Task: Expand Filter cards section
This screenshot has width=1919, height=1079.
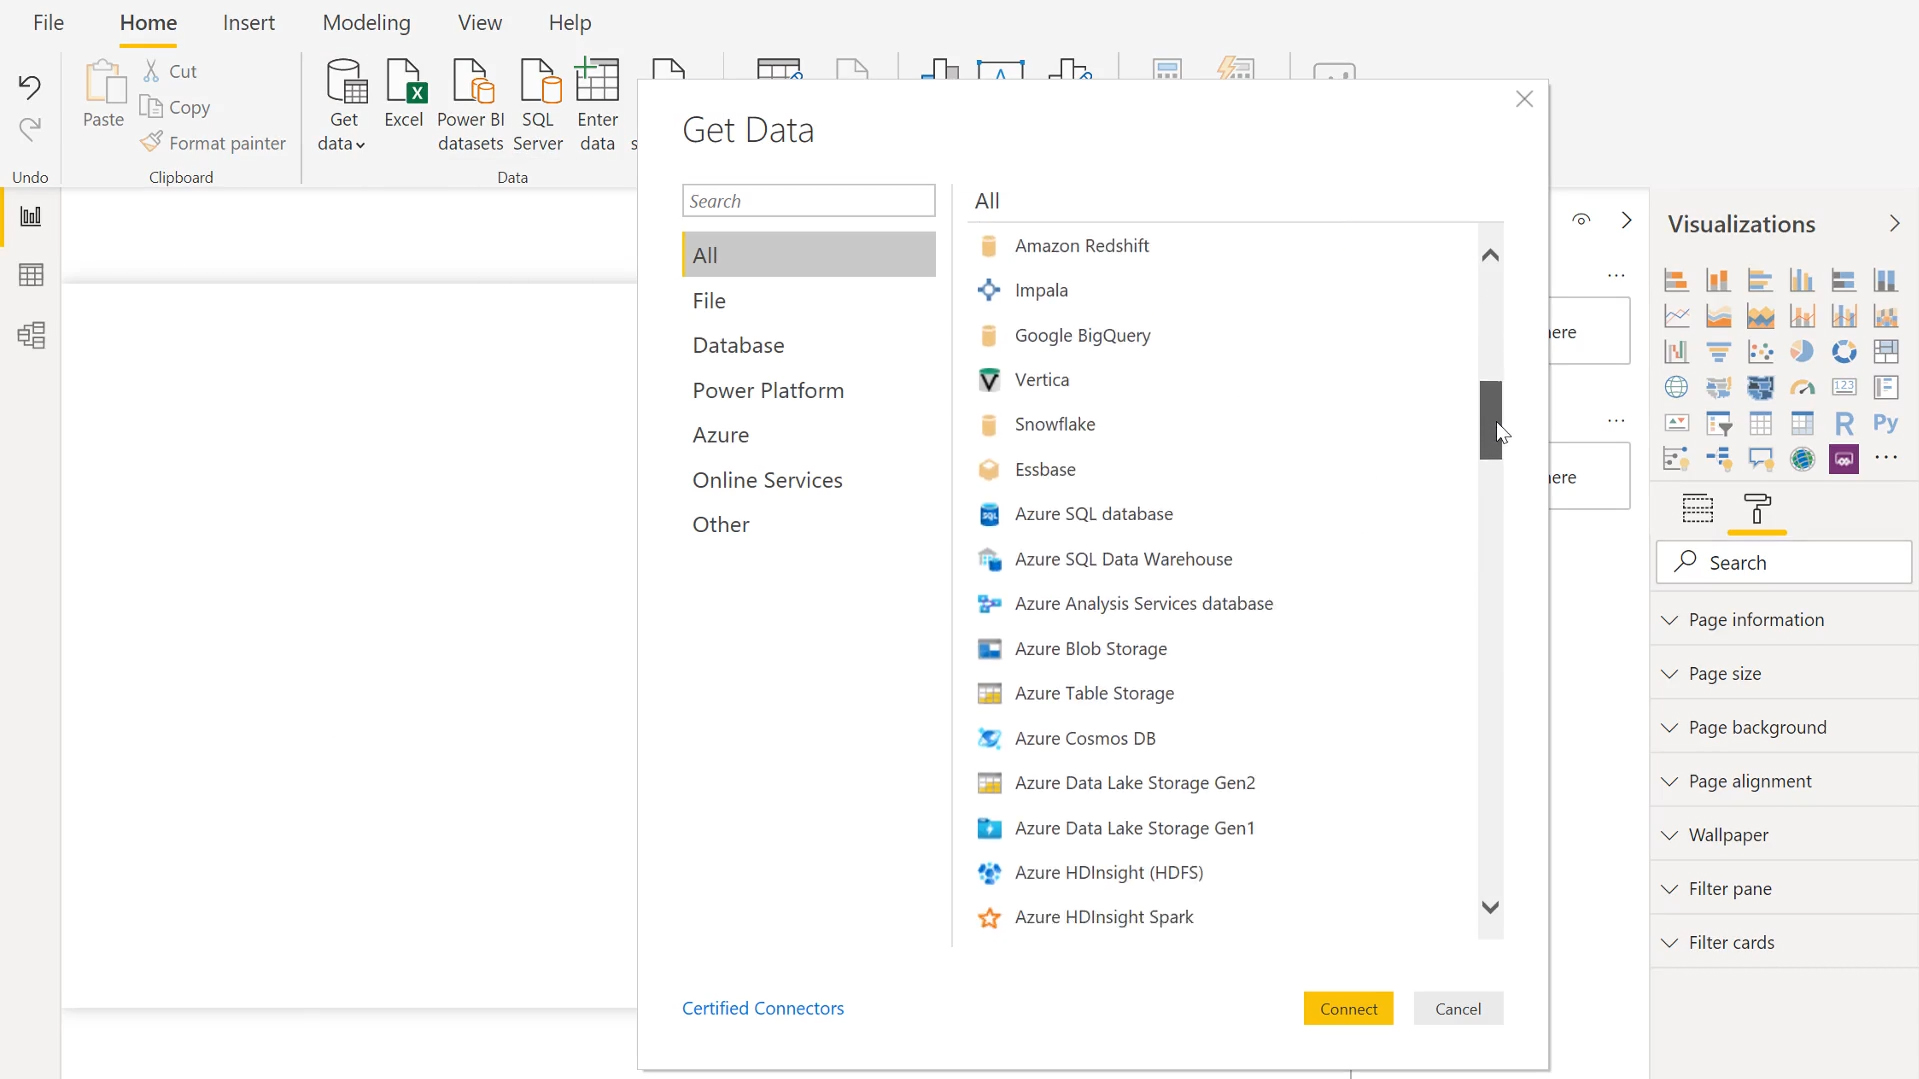Action: pyautogui.click(x=1784, y=942)
